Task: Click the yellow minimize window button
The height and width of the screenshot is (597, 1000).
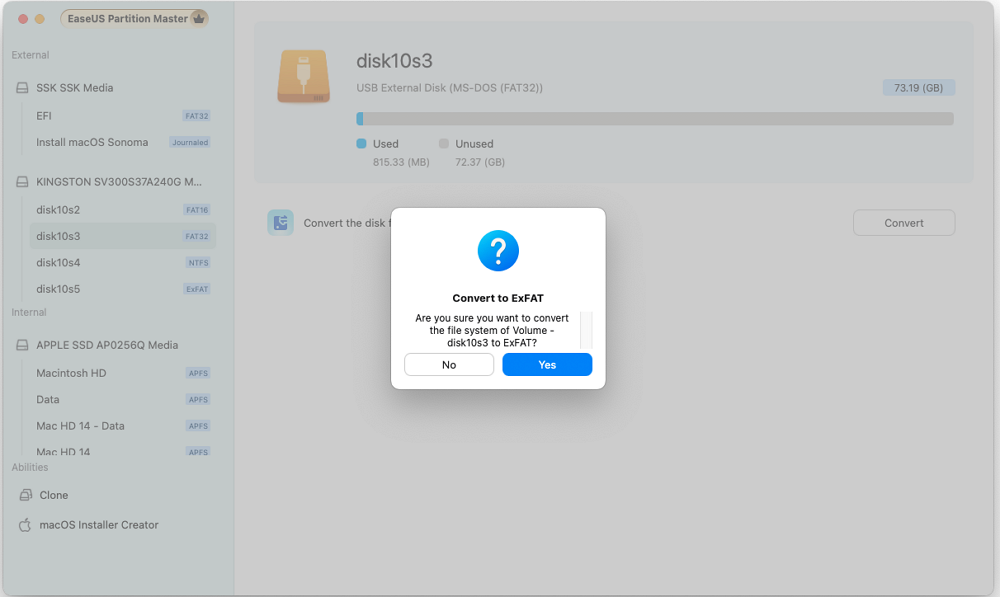Action: [x=40, y=19]
